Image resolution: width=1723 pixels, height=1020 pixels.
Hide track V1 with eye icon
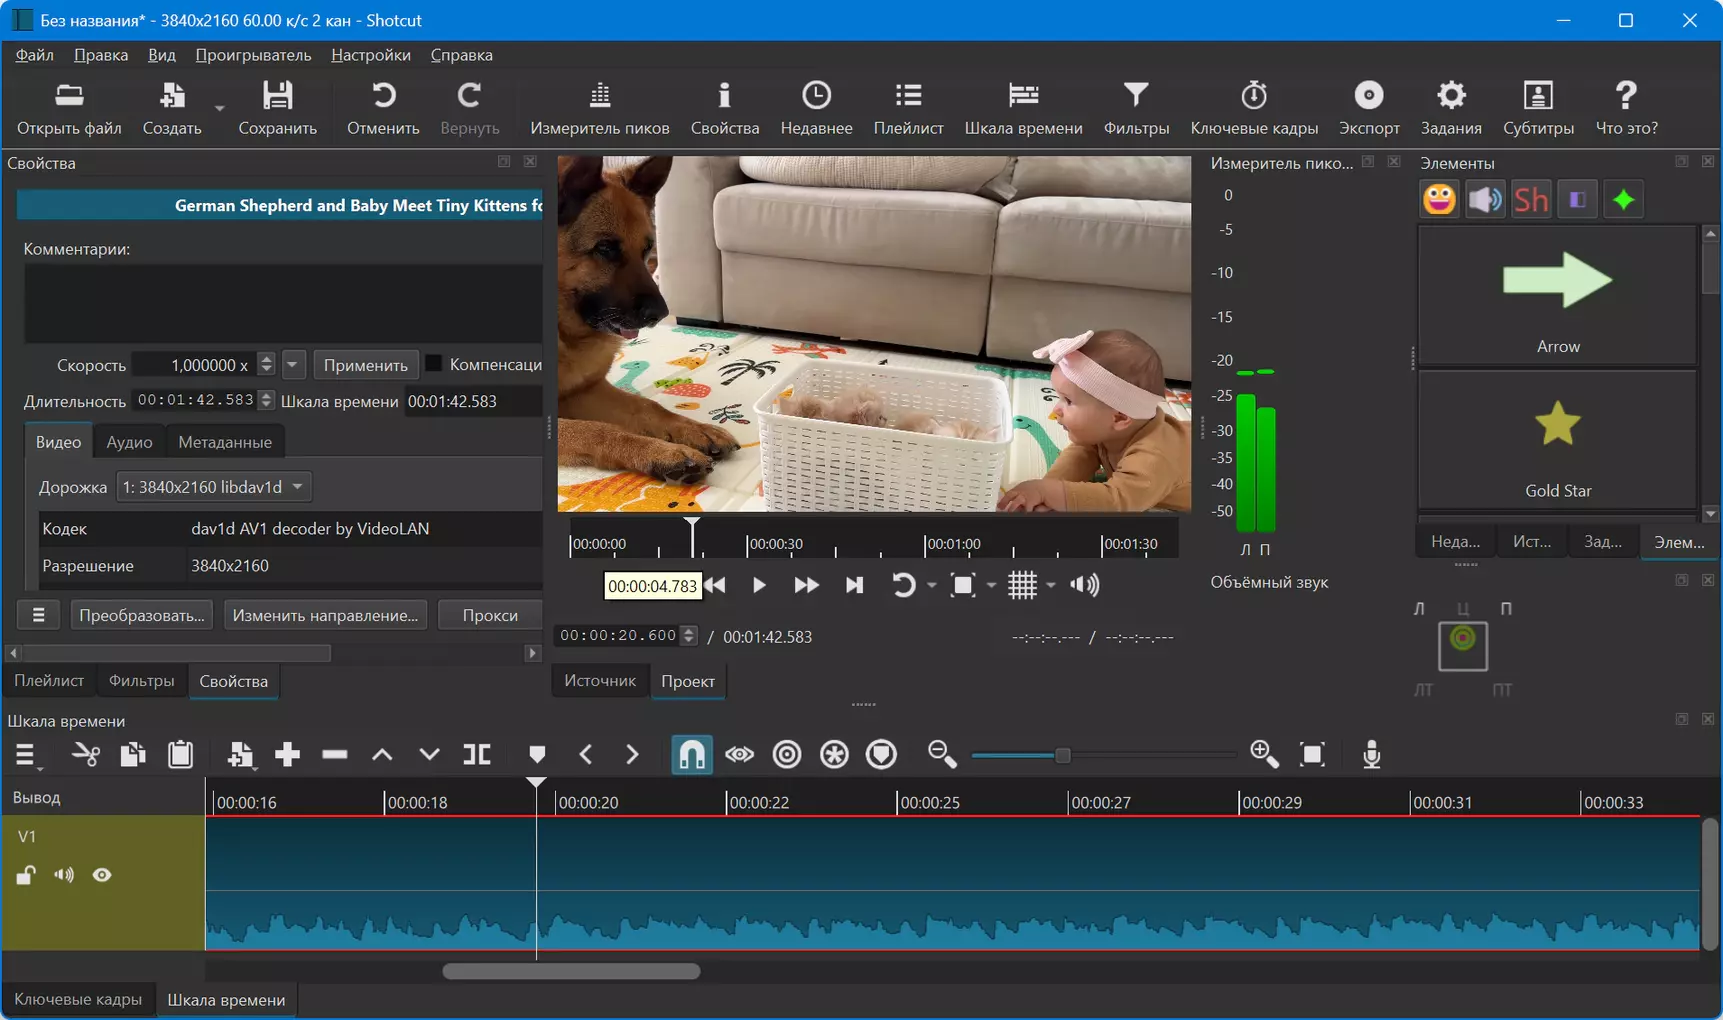pyautogui.click(x=102, y=875)
